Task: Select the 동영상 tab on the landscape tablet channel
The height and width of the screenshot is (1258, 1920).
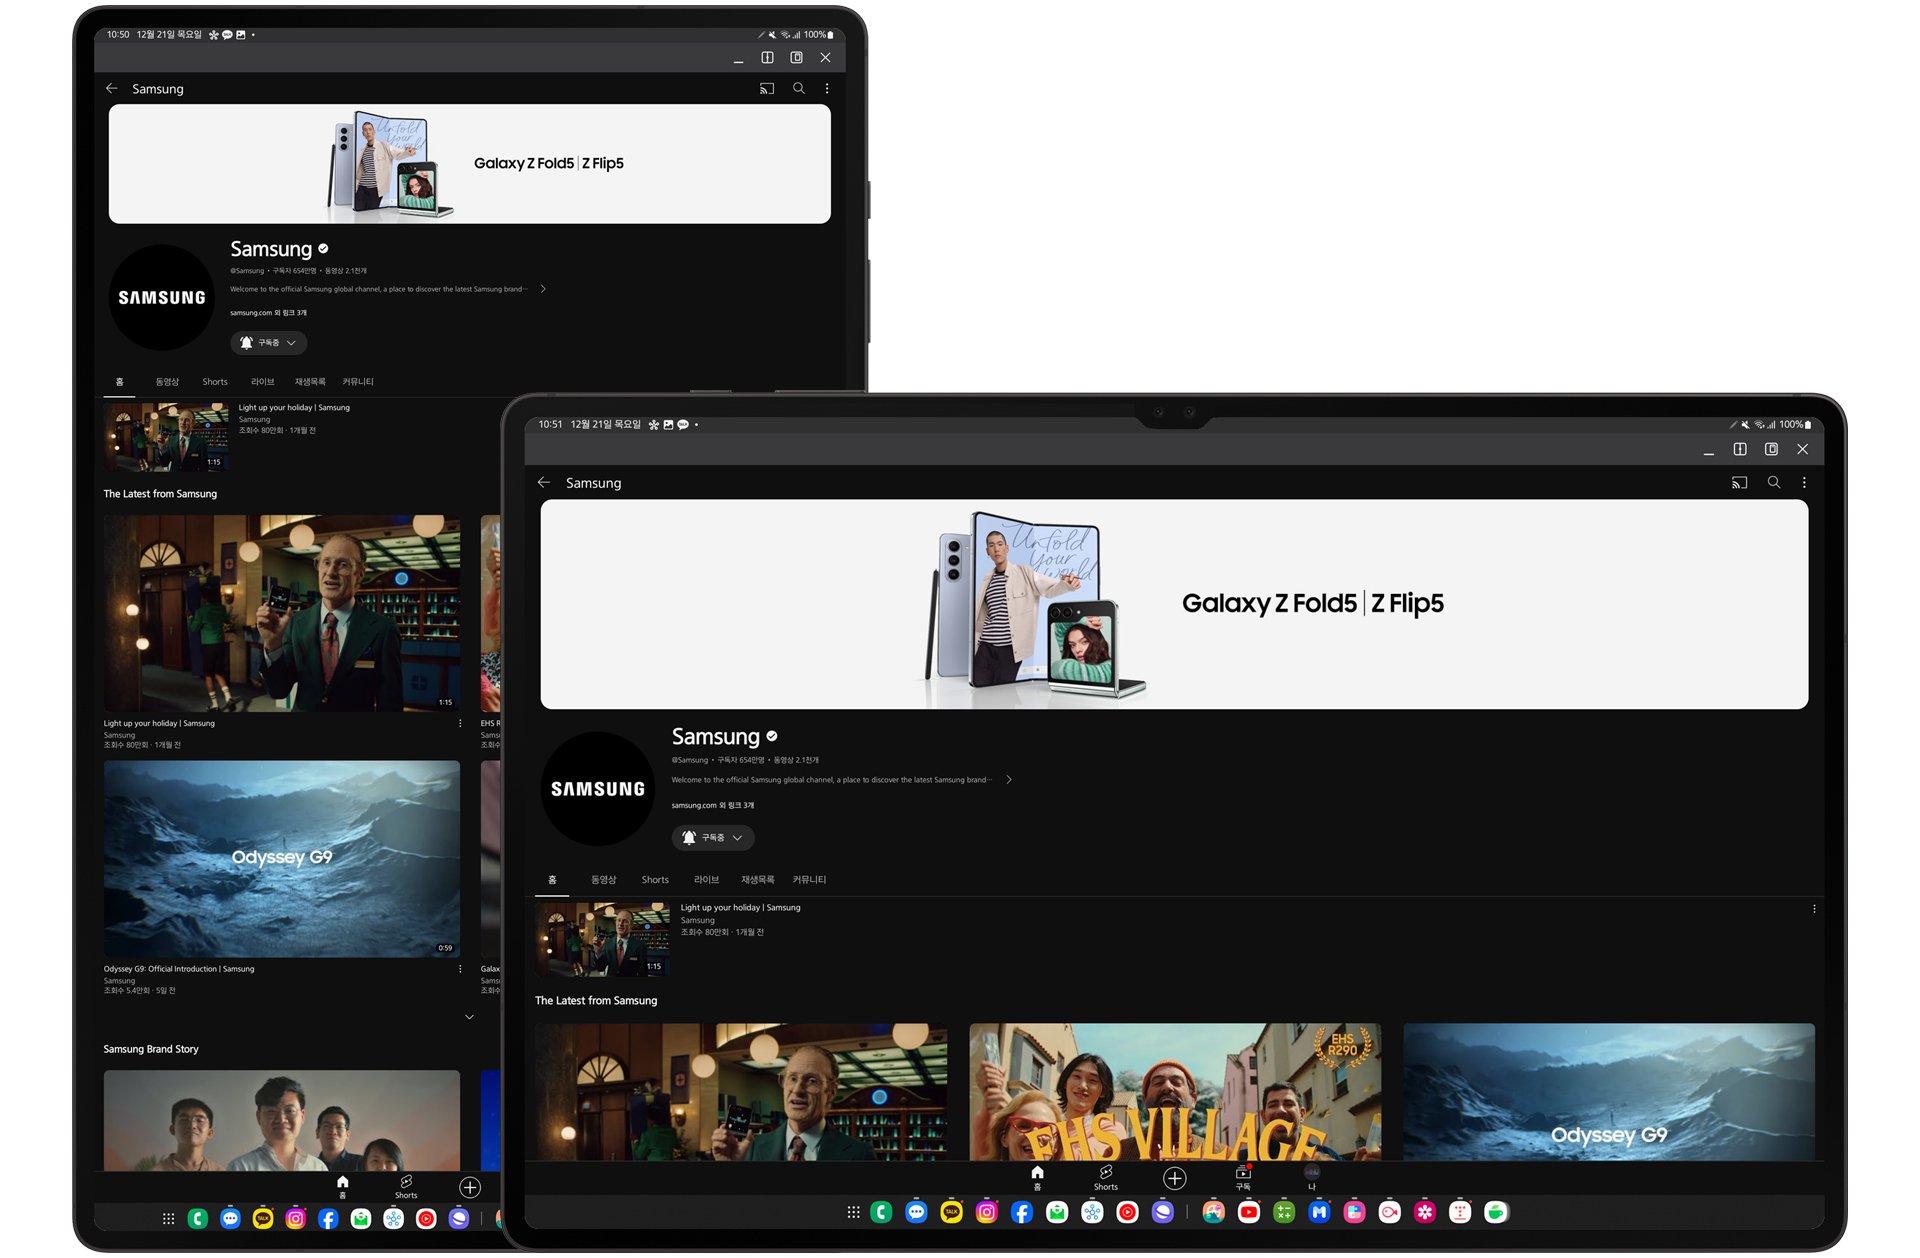Action: point(604,880)
